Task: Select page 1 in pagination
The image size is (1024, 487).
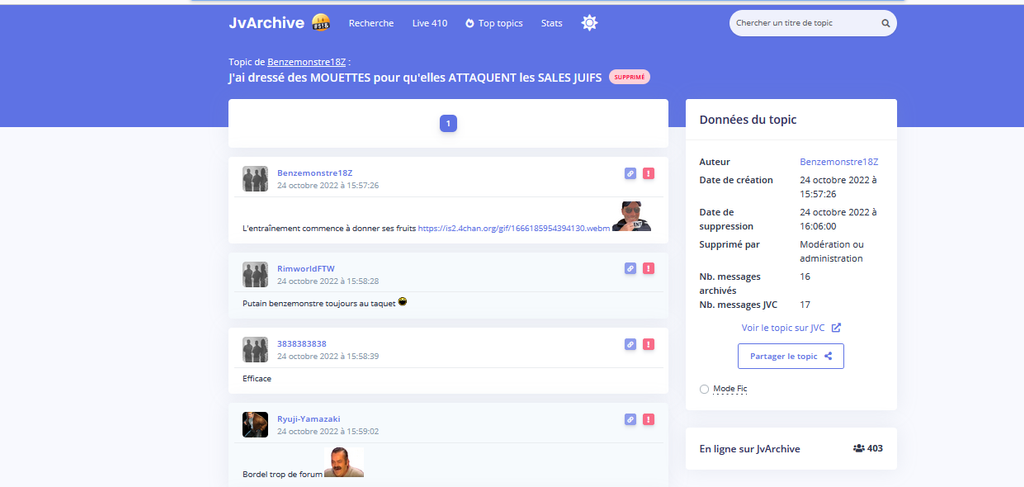Action: pyautogui.click(x=449, y=124)
